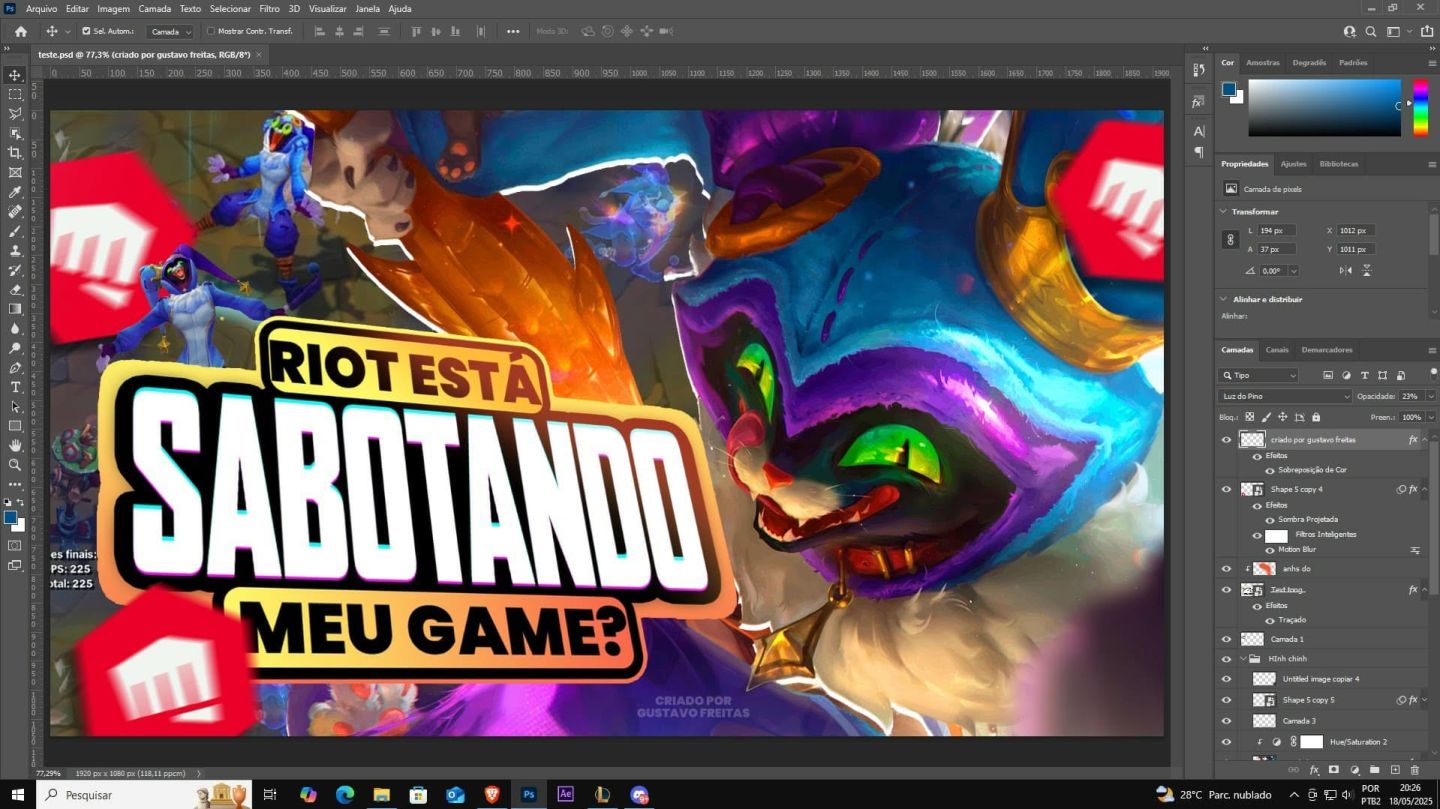The height and width of the screenshot is (809, 1440).
Task: Switch to the Amostras tab
Action: point(1263,62)
